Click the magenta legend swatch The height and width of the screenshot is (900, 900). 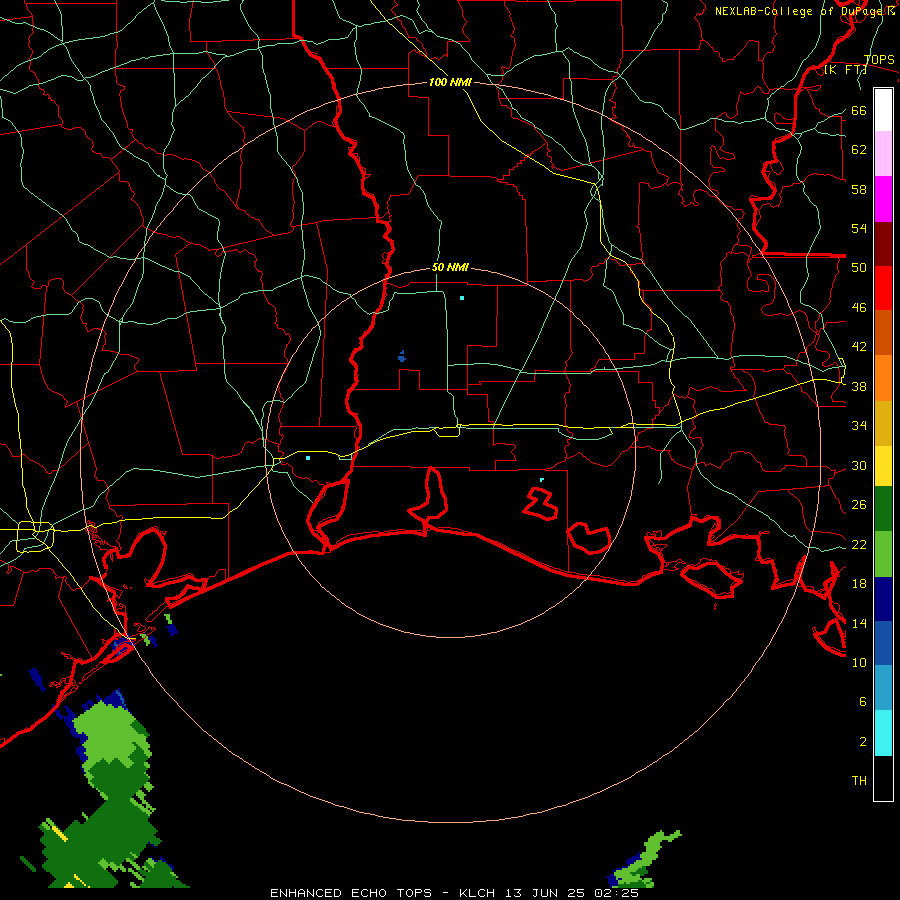click(x=883, y=199)
